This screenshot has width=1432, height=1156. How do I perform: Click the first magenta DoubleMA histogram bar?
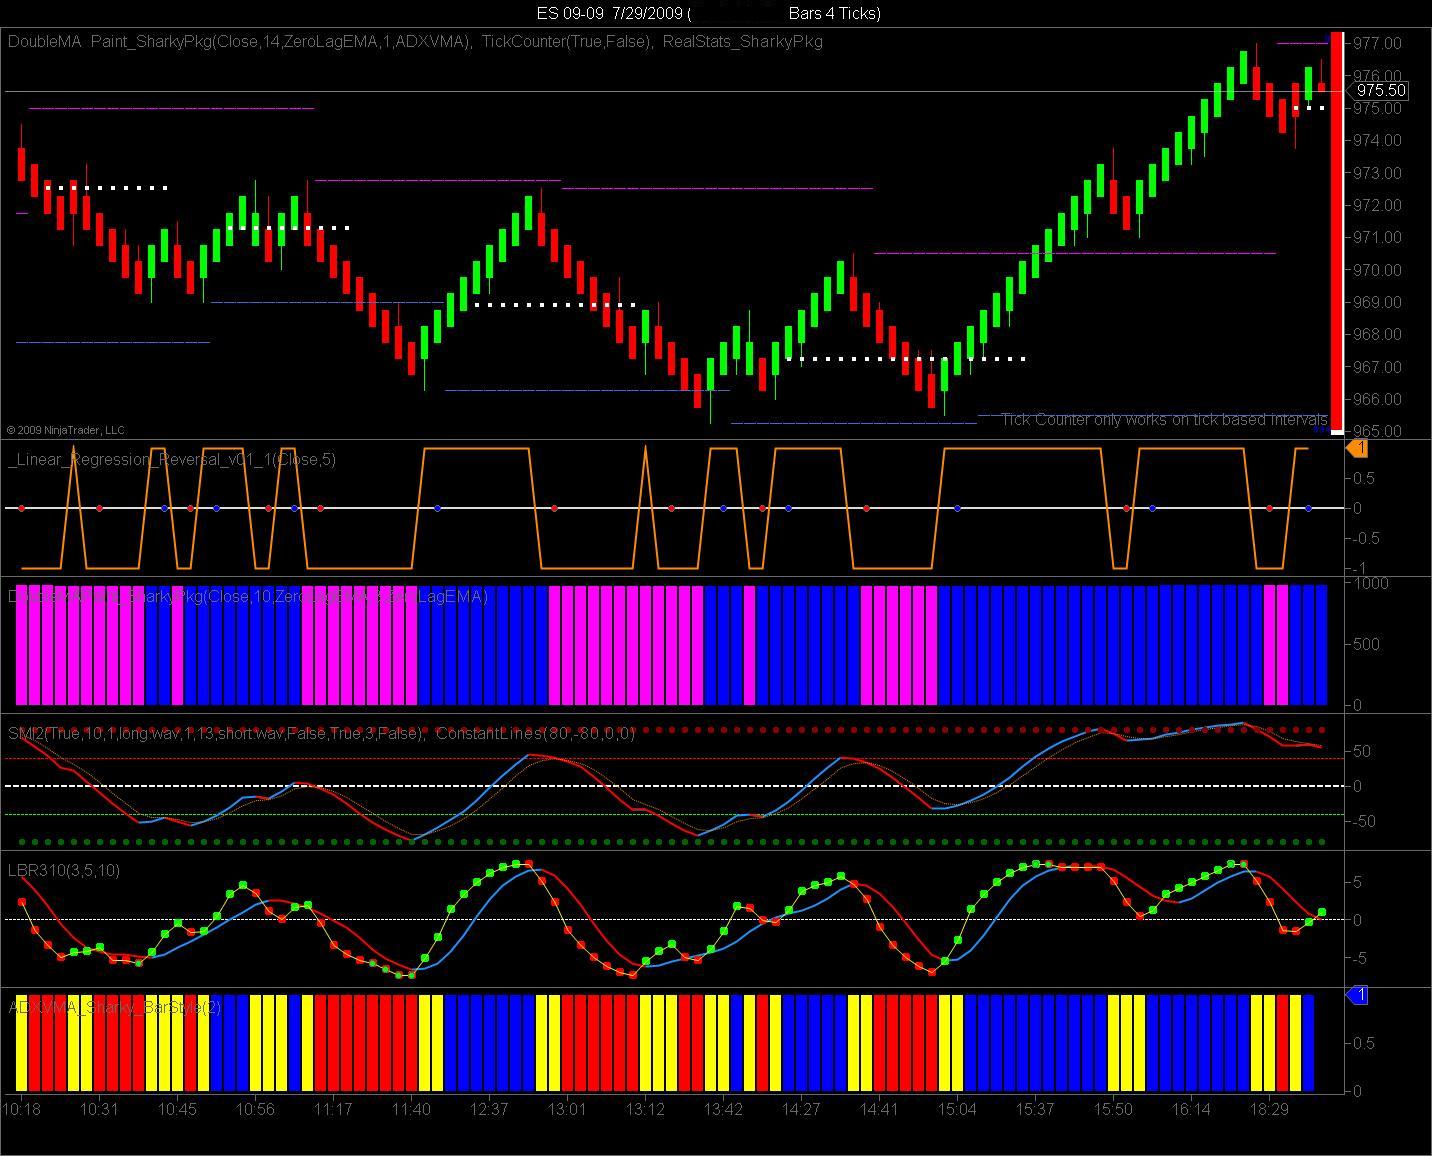[21, 645]
